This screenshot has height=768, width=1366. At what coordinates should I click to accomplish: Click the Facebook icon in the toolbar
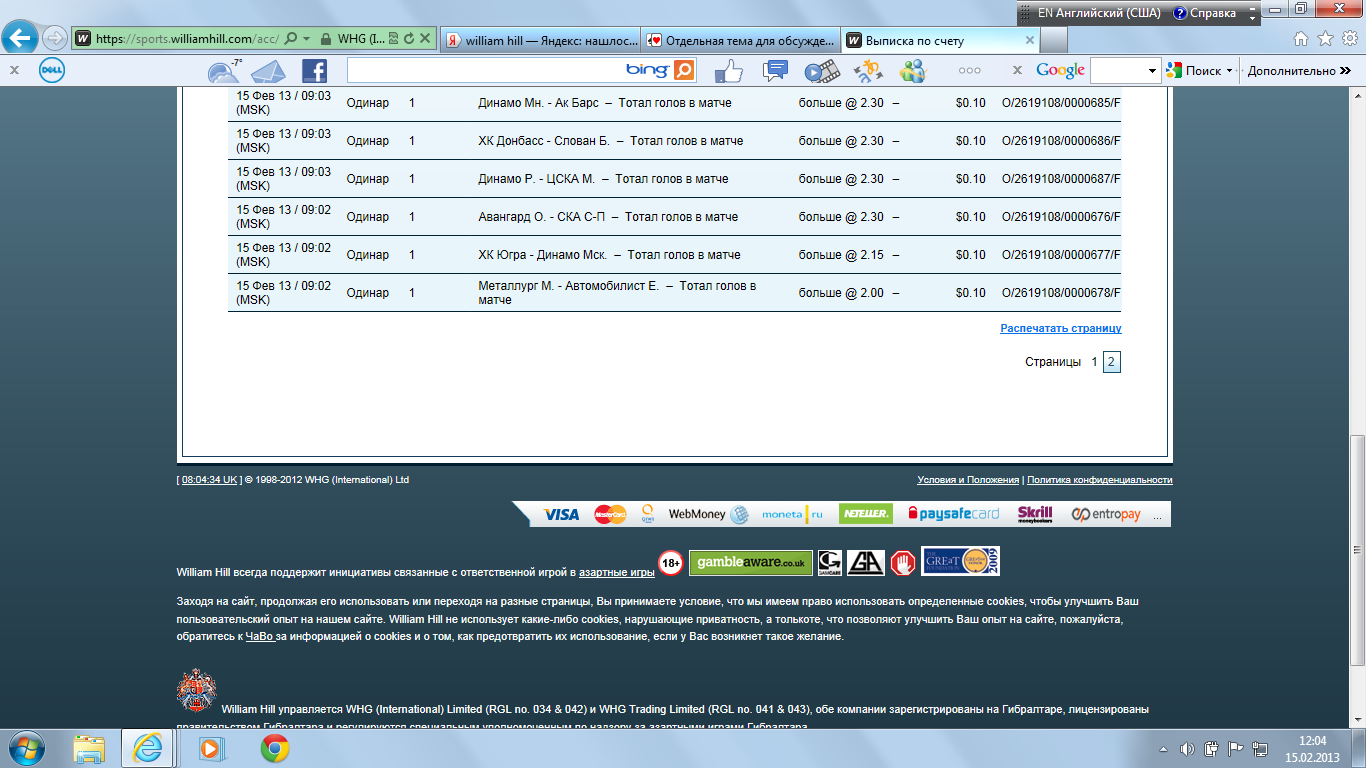(314, 71)
